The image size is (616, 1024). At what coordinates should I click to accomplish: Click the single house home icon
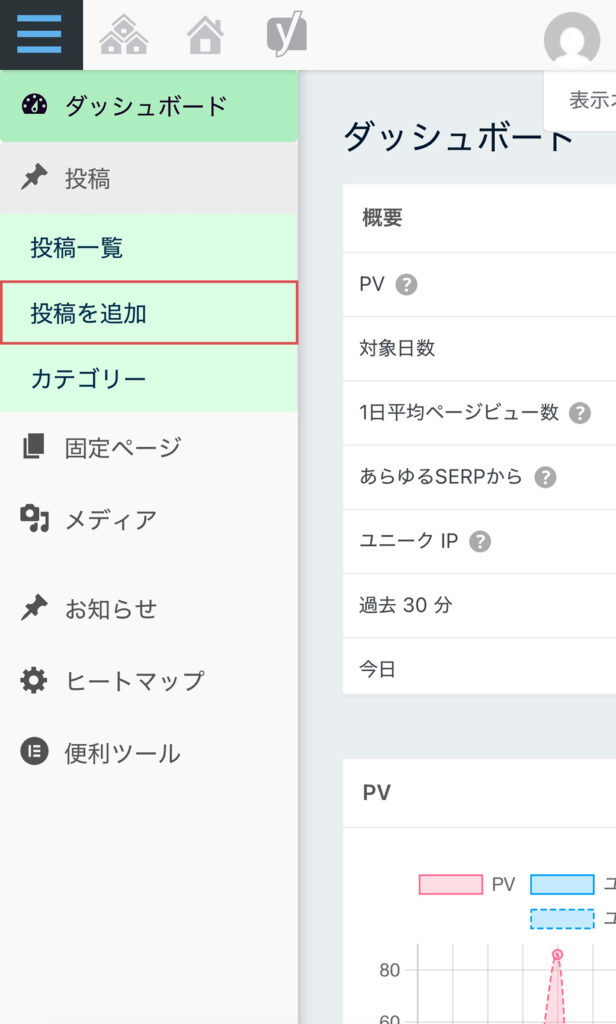(205, 36)
